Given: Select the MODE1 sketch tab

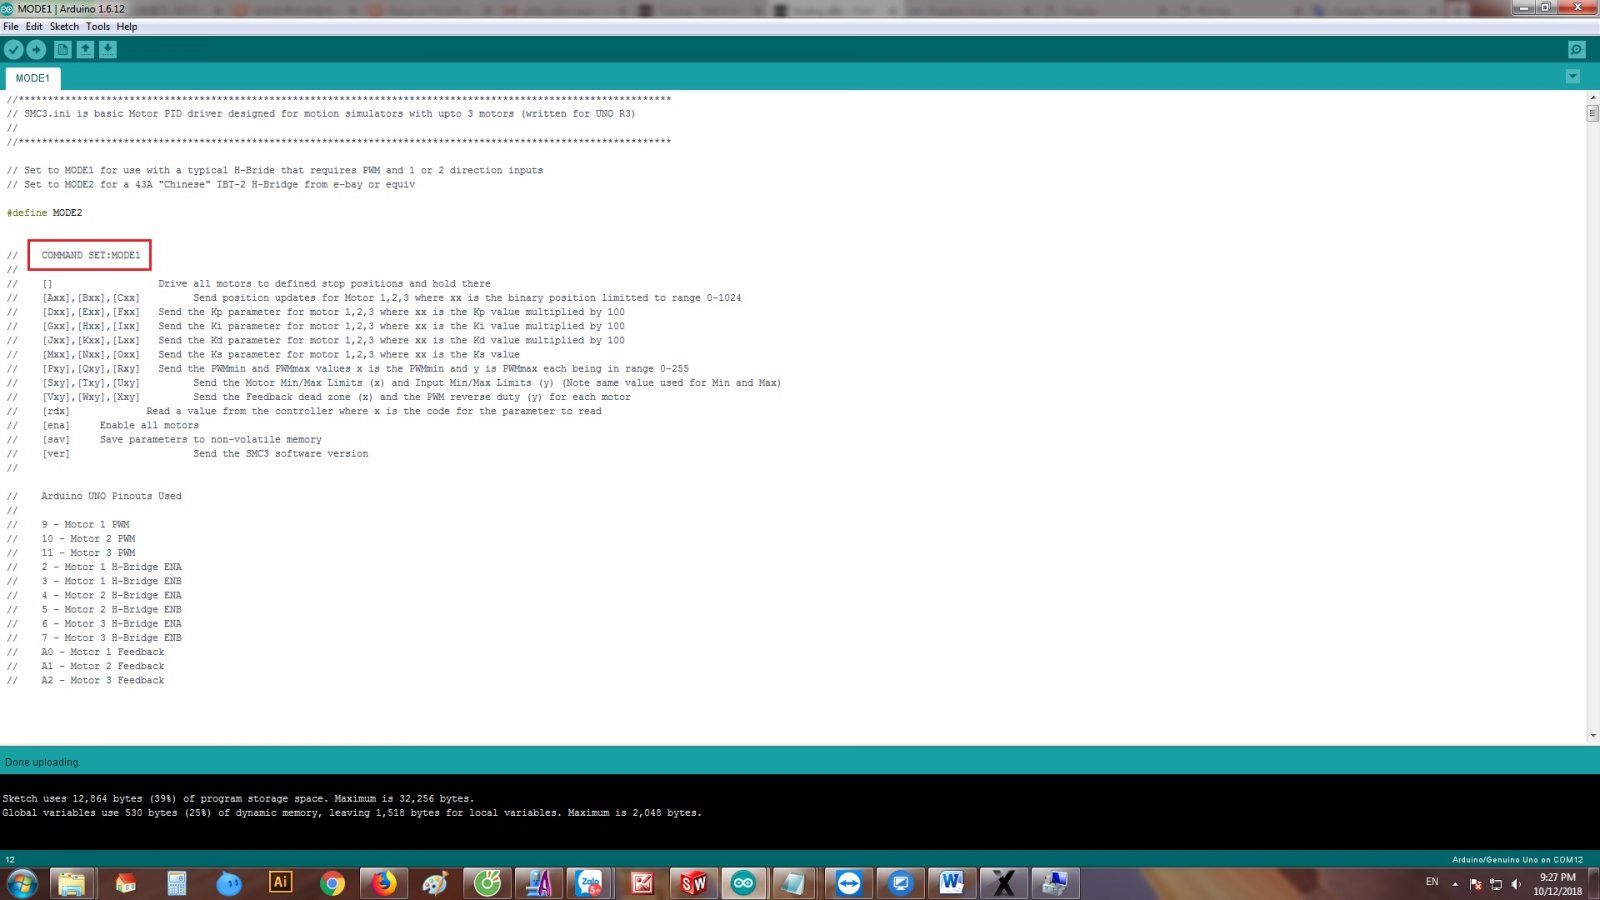Looking at the screenshot, I should [x=32, y=78].
